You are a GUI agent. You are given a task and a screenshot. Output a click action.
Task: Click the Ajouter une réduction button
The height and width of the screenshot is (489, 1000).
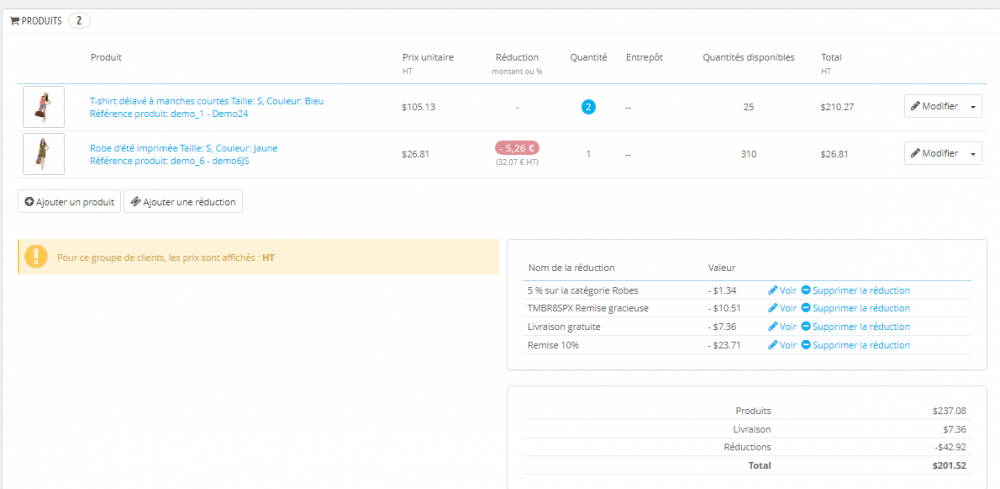pos(183,201)
